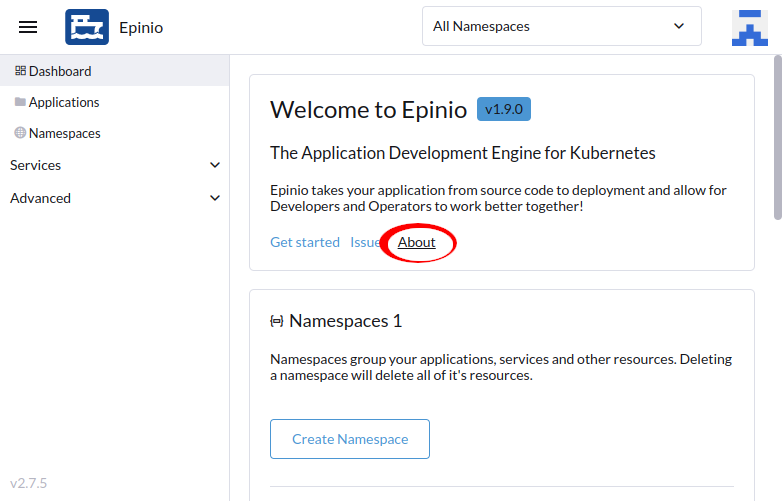This screenshot has height=501, width=782.
Task: Click the Applications folder icon
Action: pos(20,102)
